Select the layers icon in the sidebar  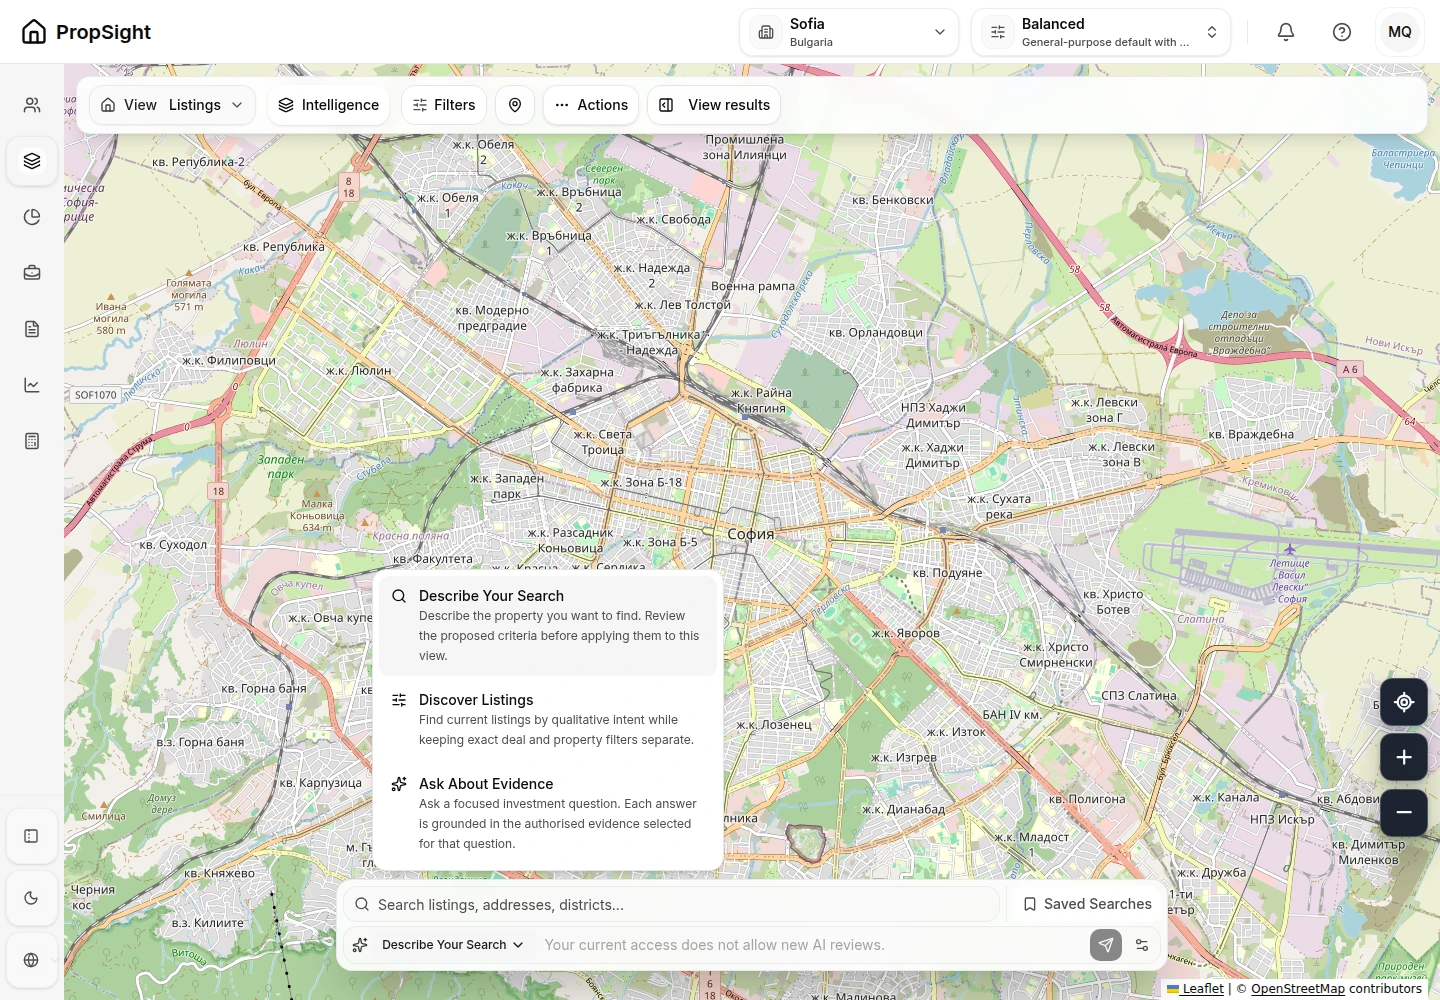[x=32, y=161]
